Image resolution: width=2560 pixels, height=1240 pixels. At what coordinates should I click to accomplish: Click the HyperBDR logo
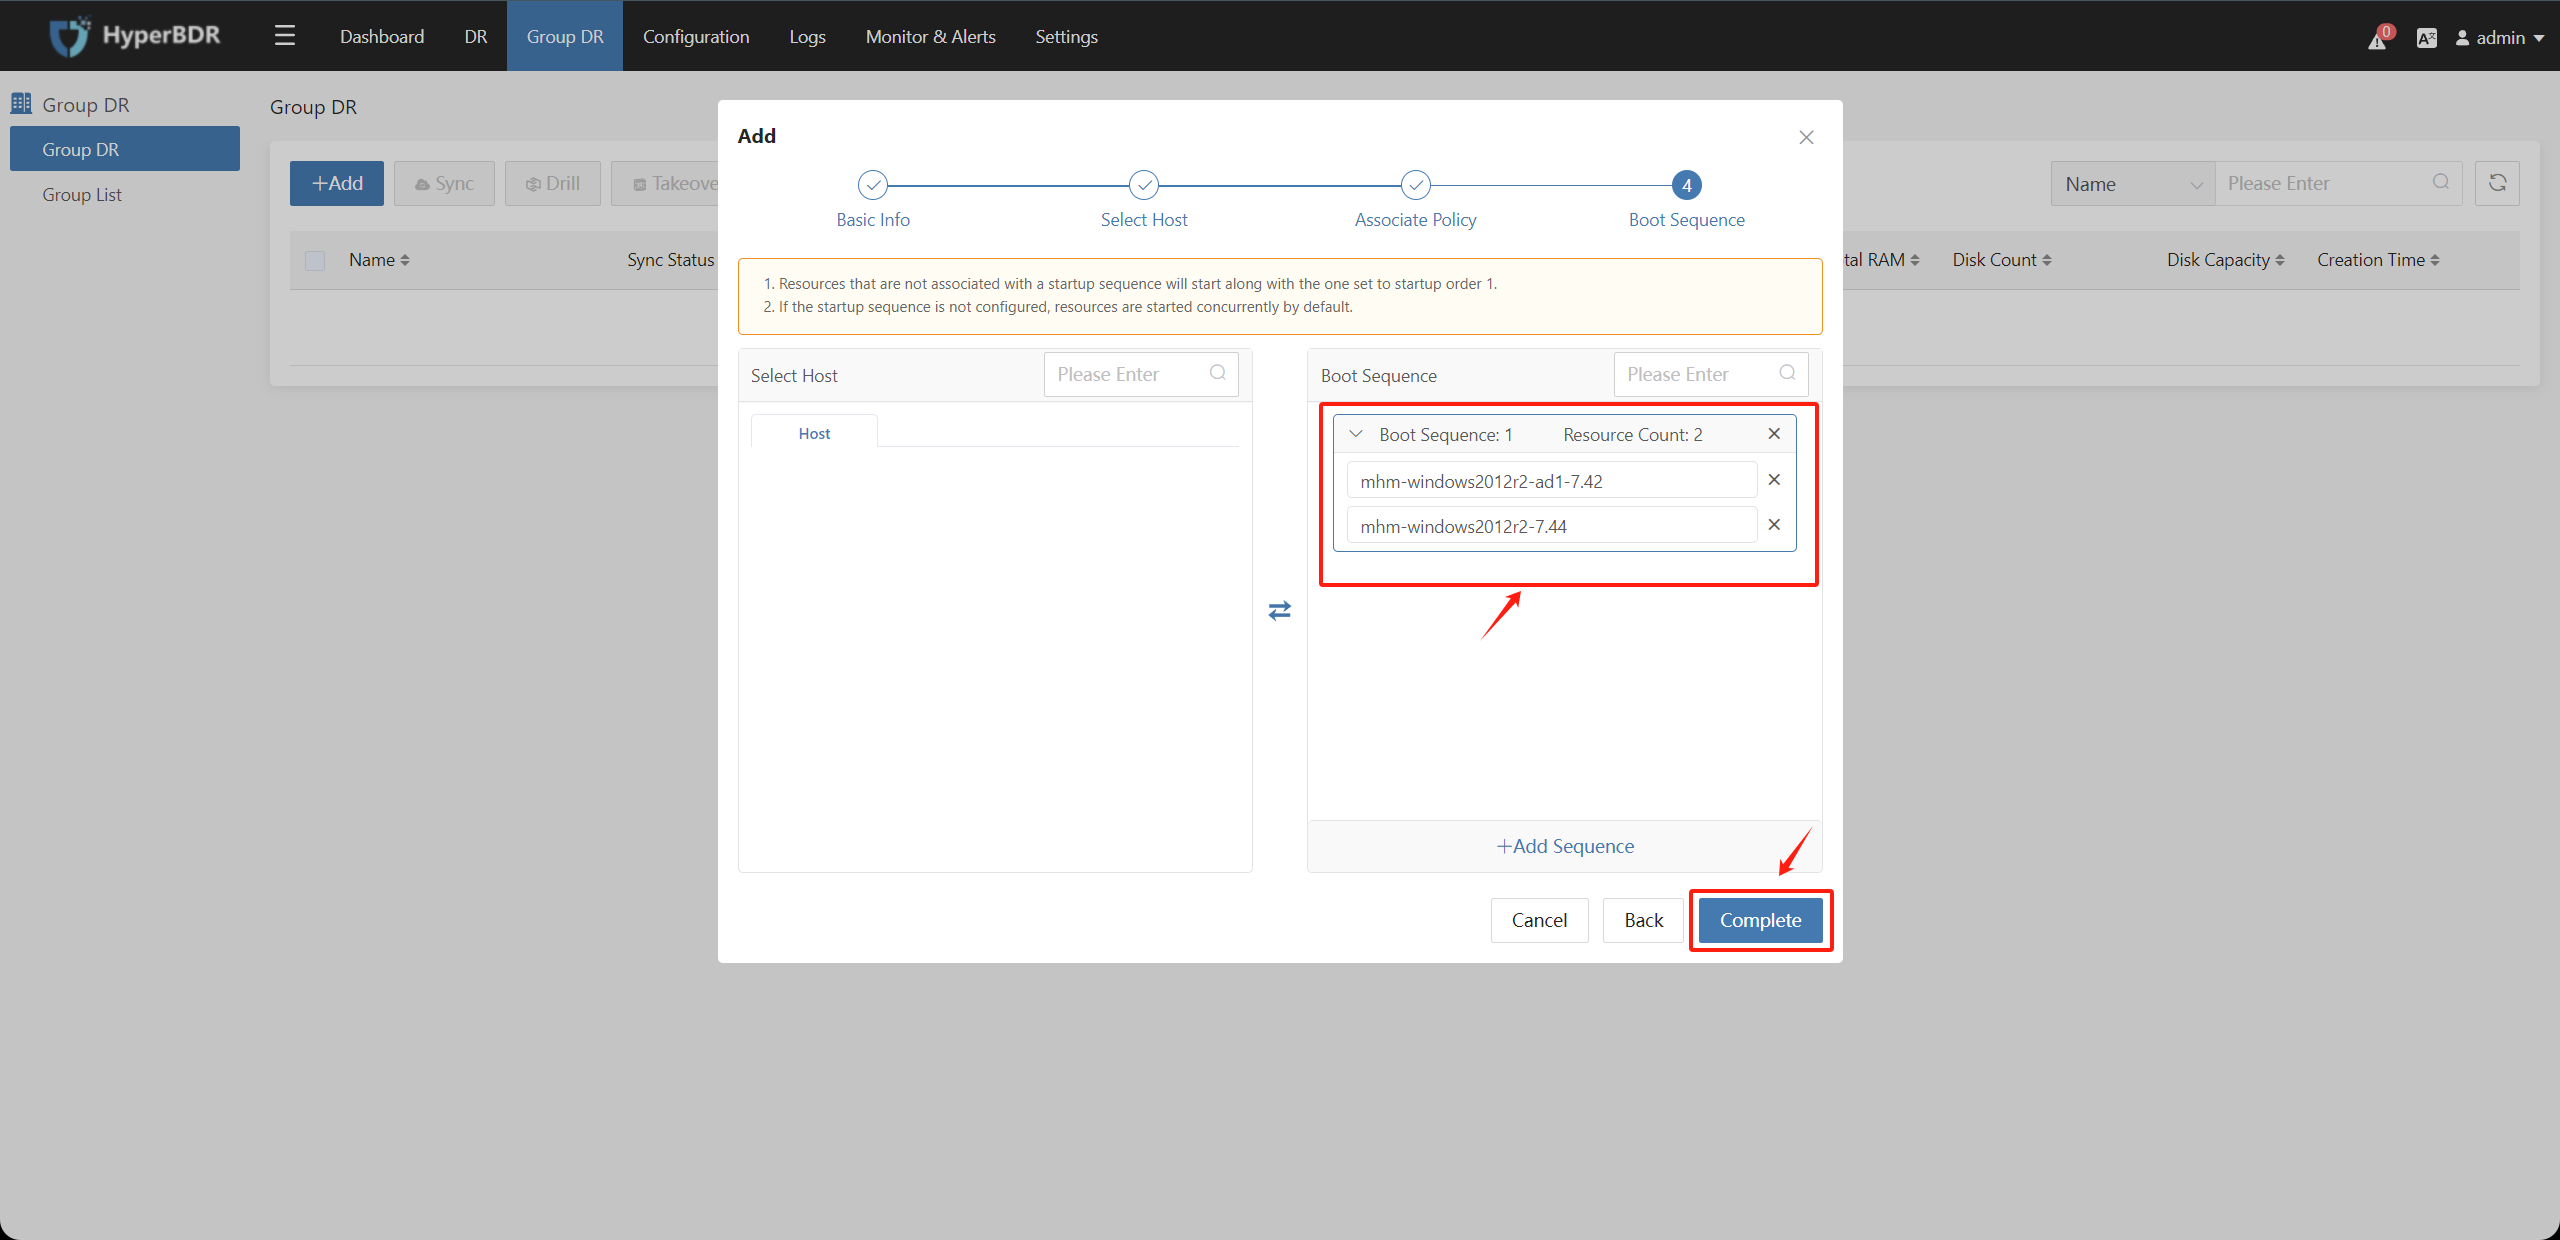pyautogui.click(x=135, y=36)
